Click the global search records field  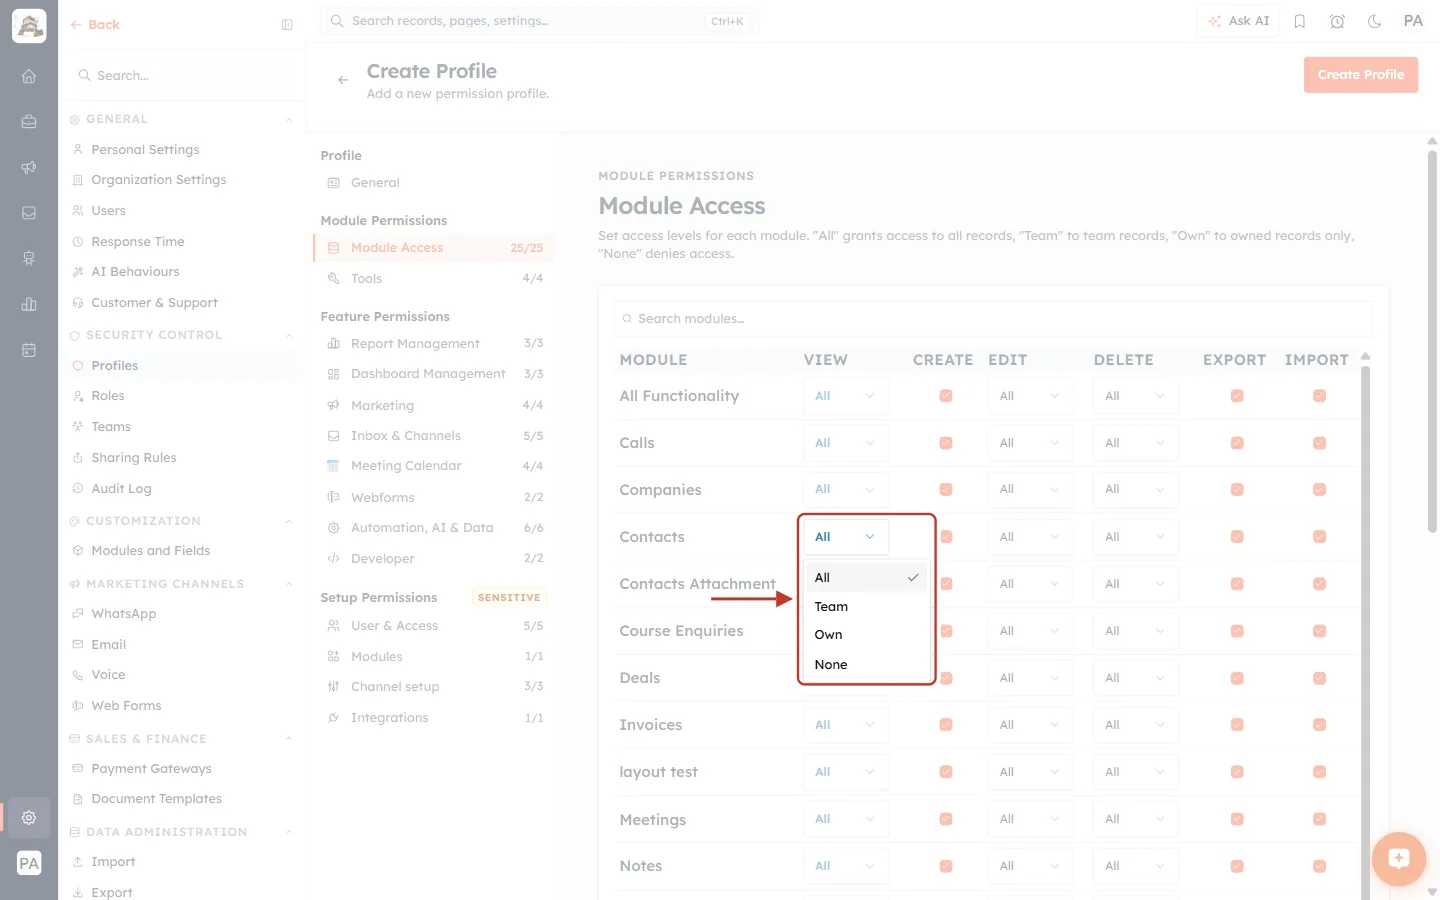point(539,21)
